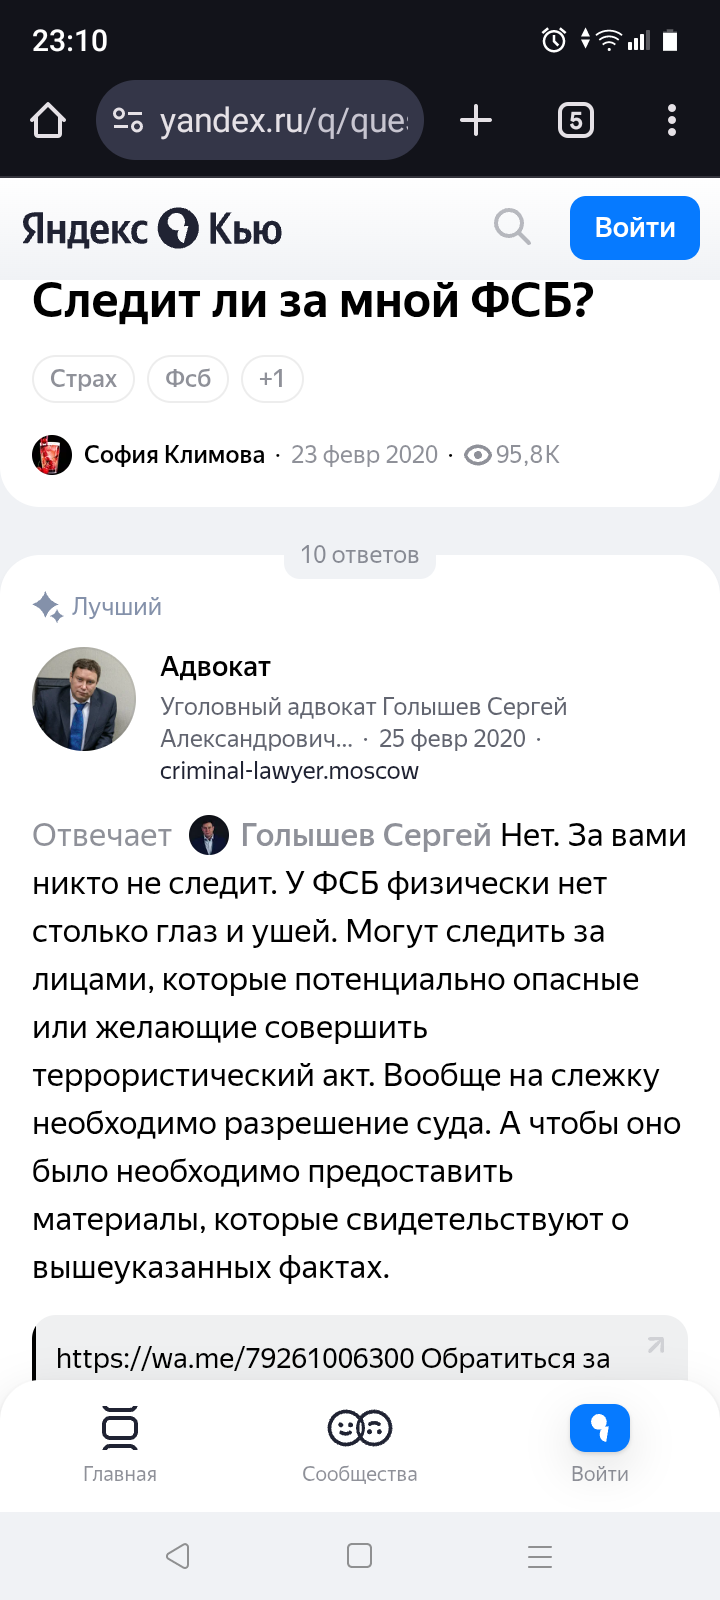The height and width of the screenshot is (1600, 720).
Task: Open a new tab with plus icon
Action: pyautogui.click(x=476, y=121)
